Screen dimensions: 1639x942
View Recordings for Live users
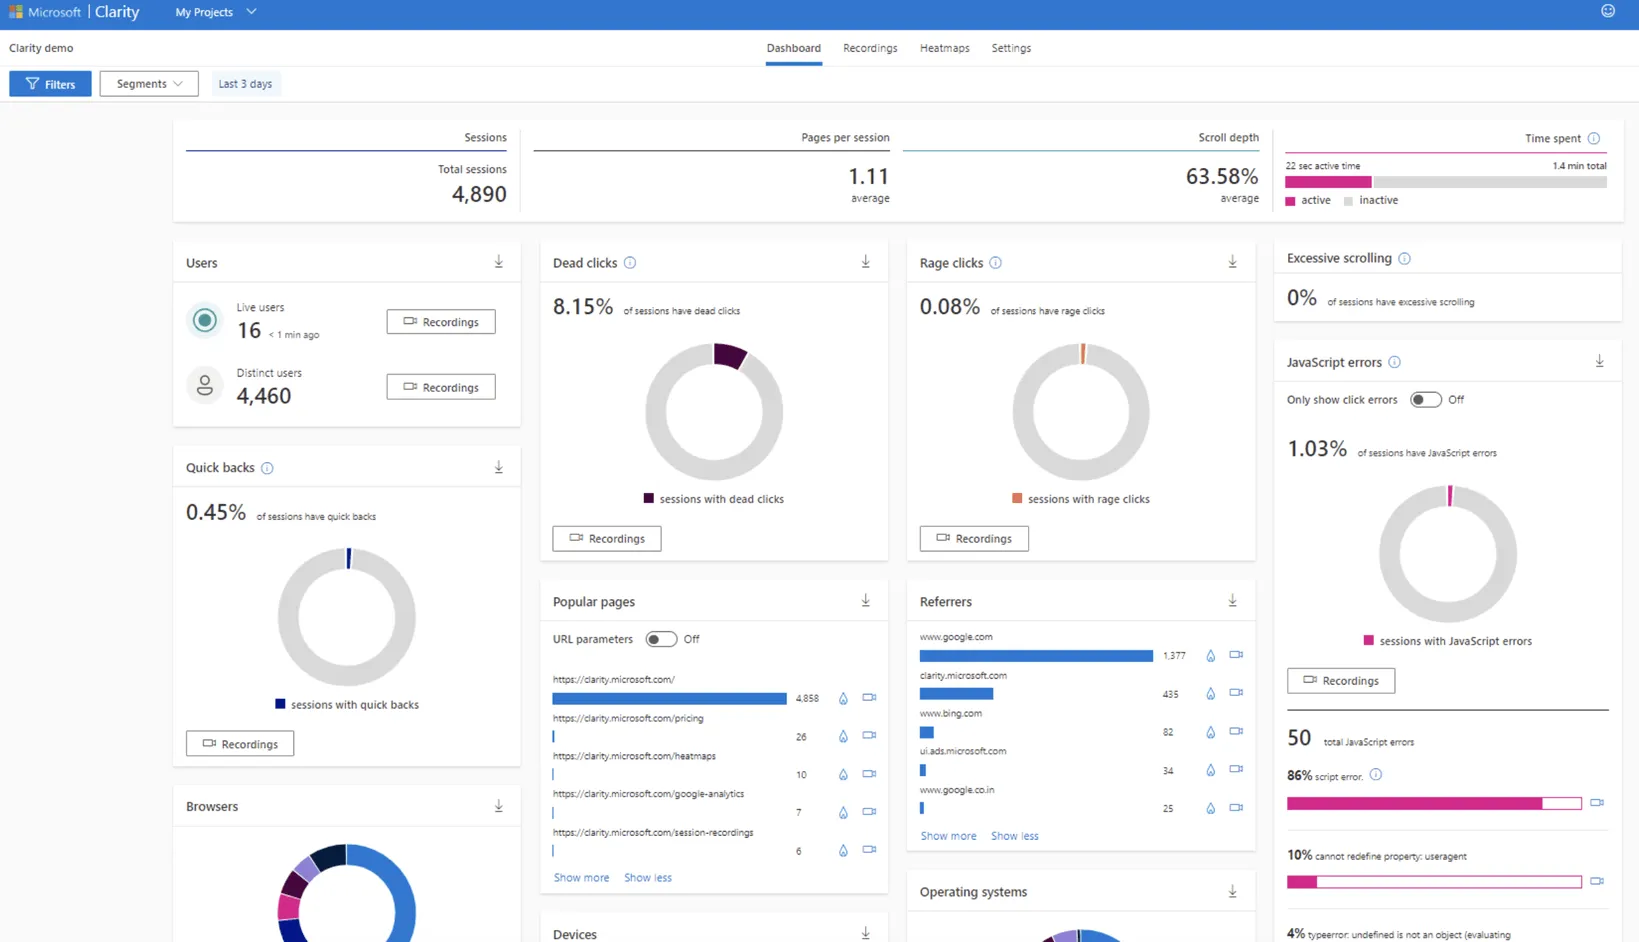[x=441, y=322]
